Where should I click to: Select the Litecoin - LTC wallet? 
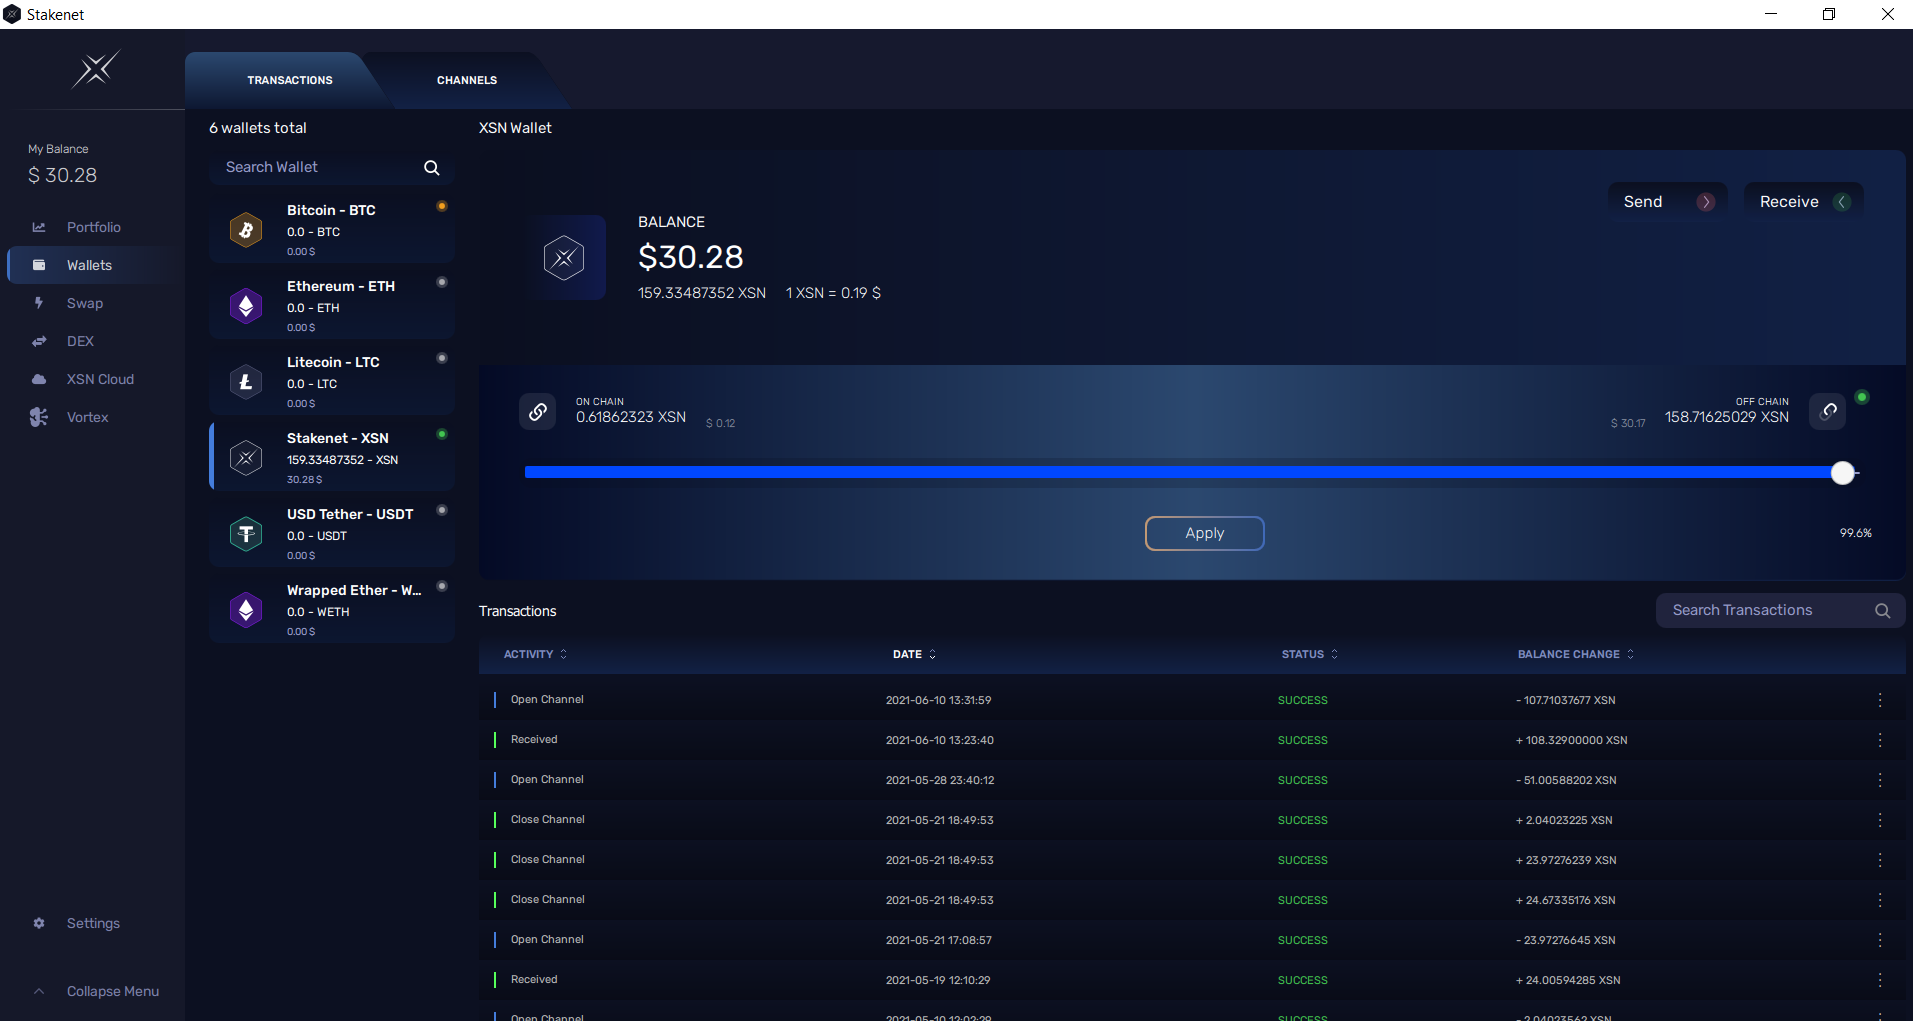pos(332,382)
